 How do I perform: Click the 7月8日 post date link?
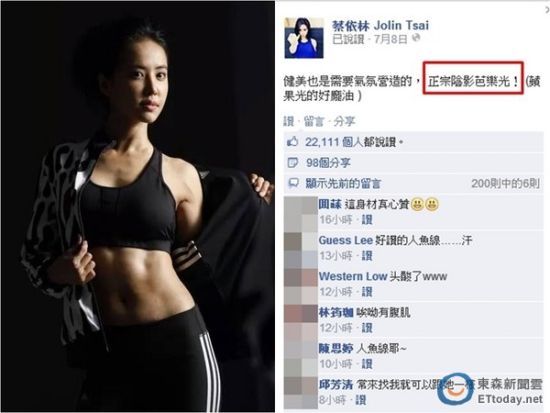(x=390, y=39)
